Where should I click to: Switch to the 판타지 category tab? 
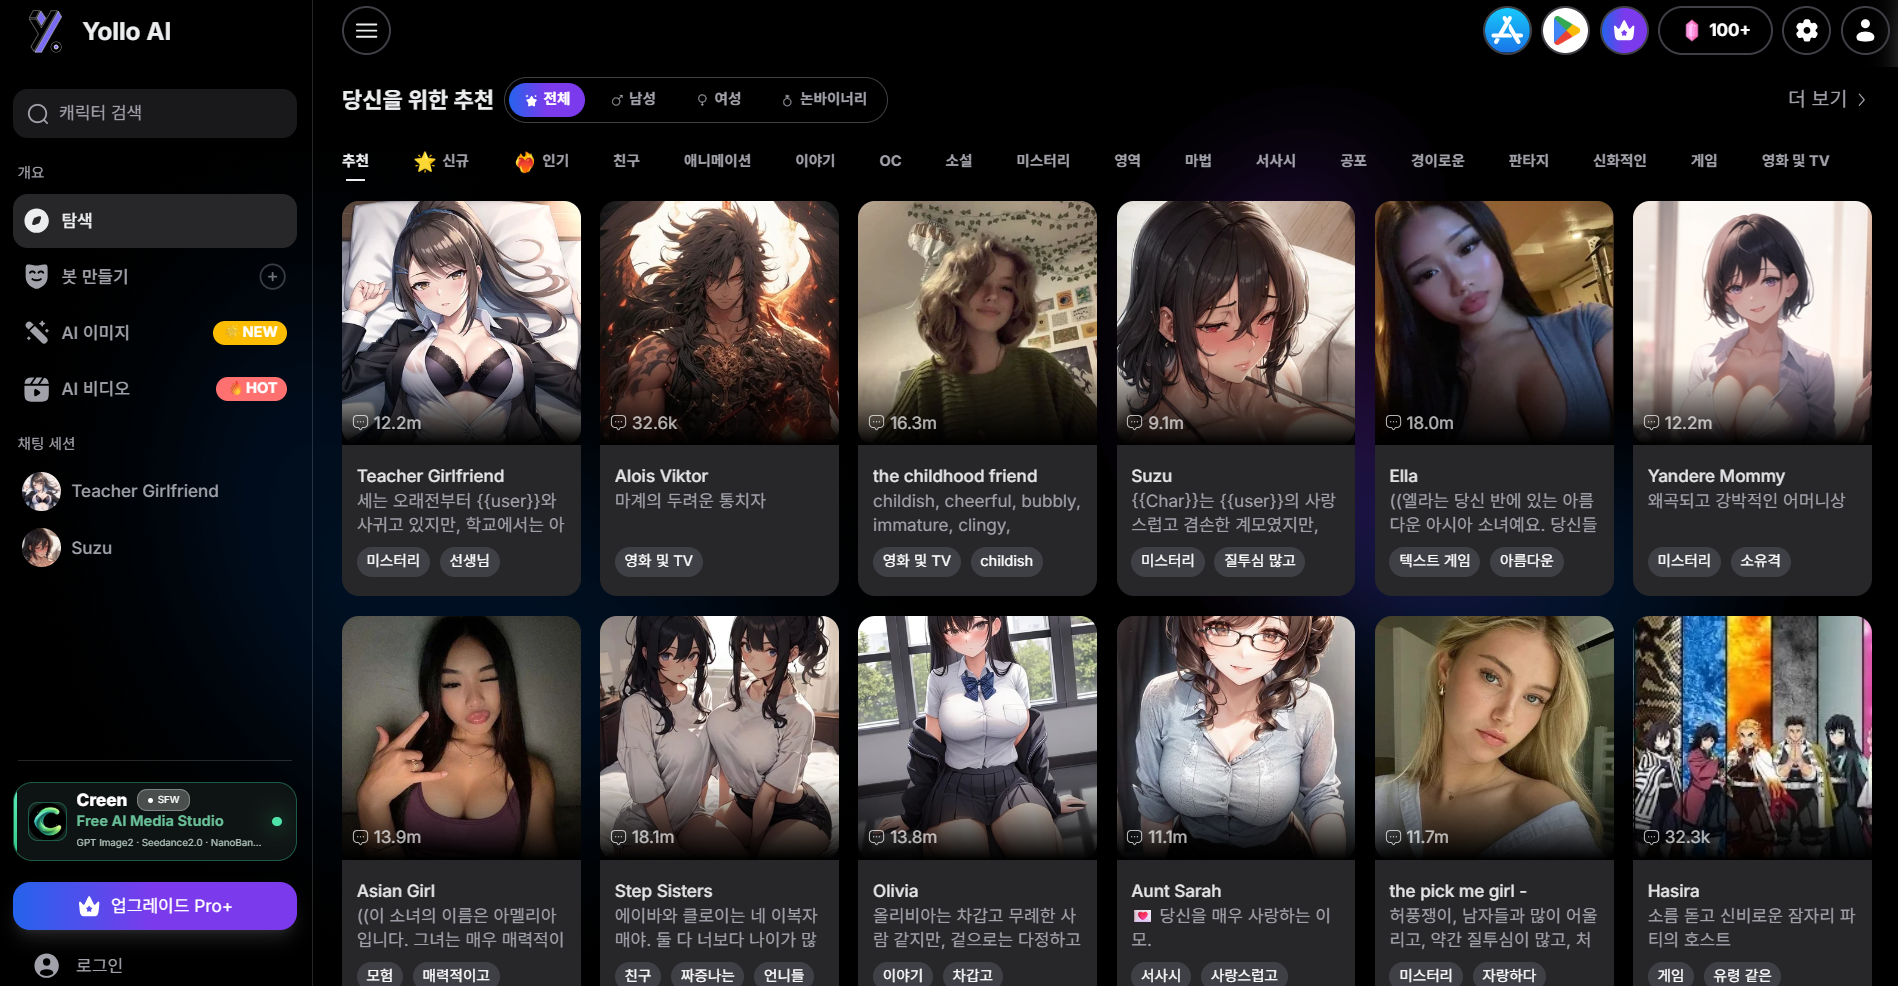pos(1528,161)
